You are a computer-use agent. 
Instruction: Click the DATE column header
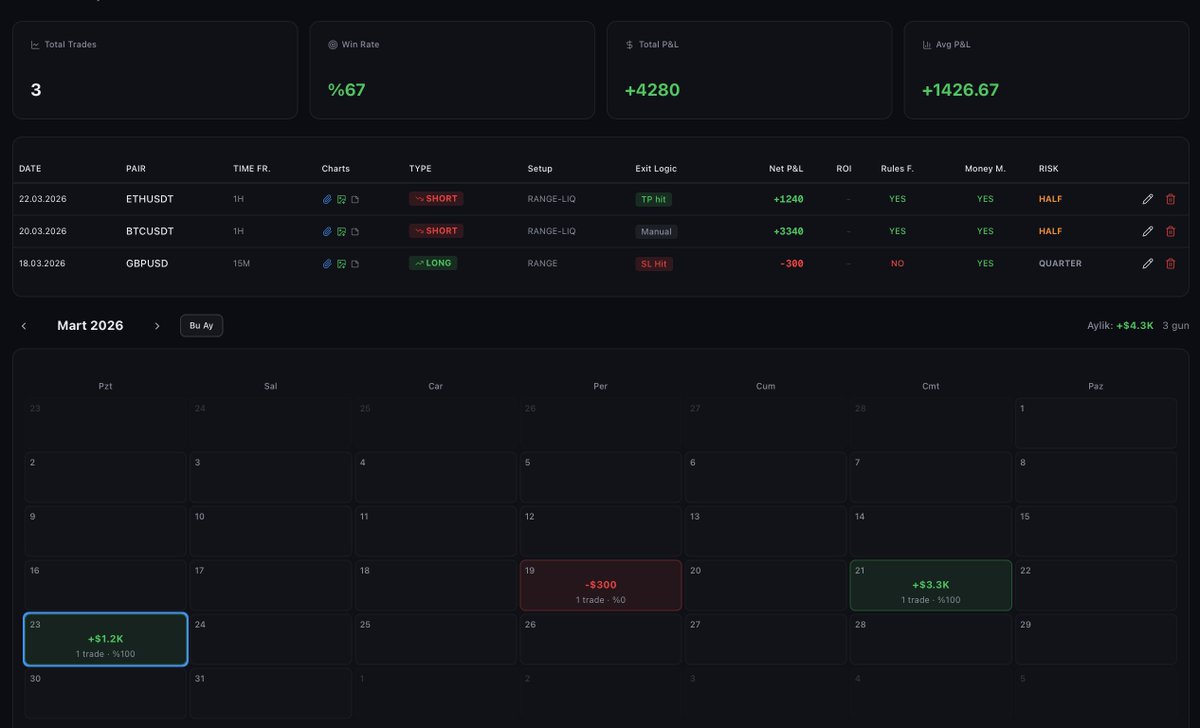(30, 169)
